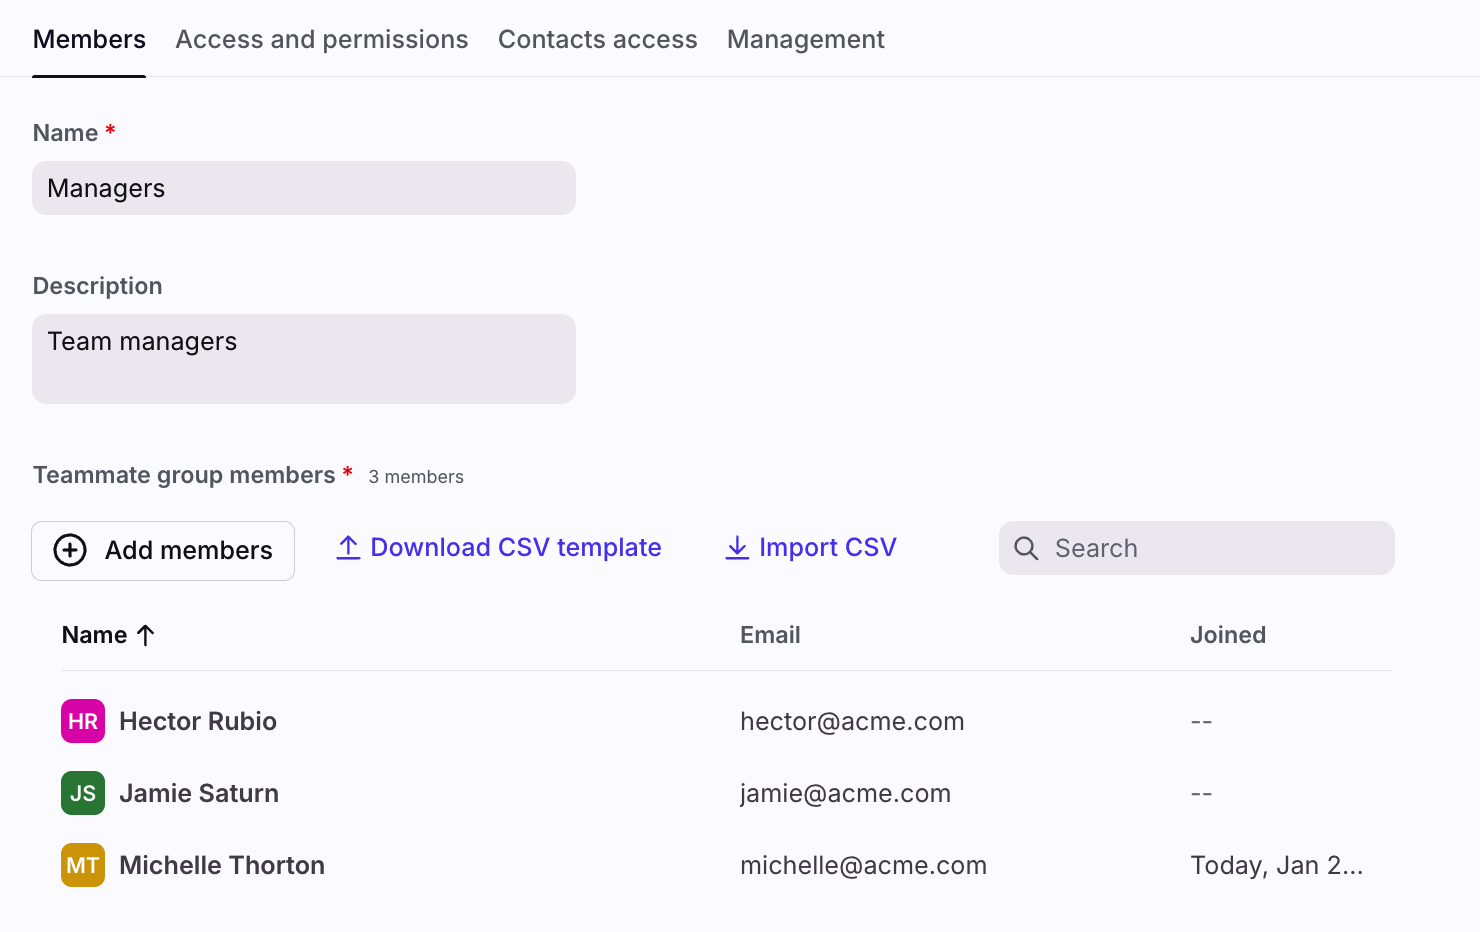The height and width of the screenshot is (932, 1480).
Task: Click the sort arrow next to Name column
Action: (x=145, y=635)
